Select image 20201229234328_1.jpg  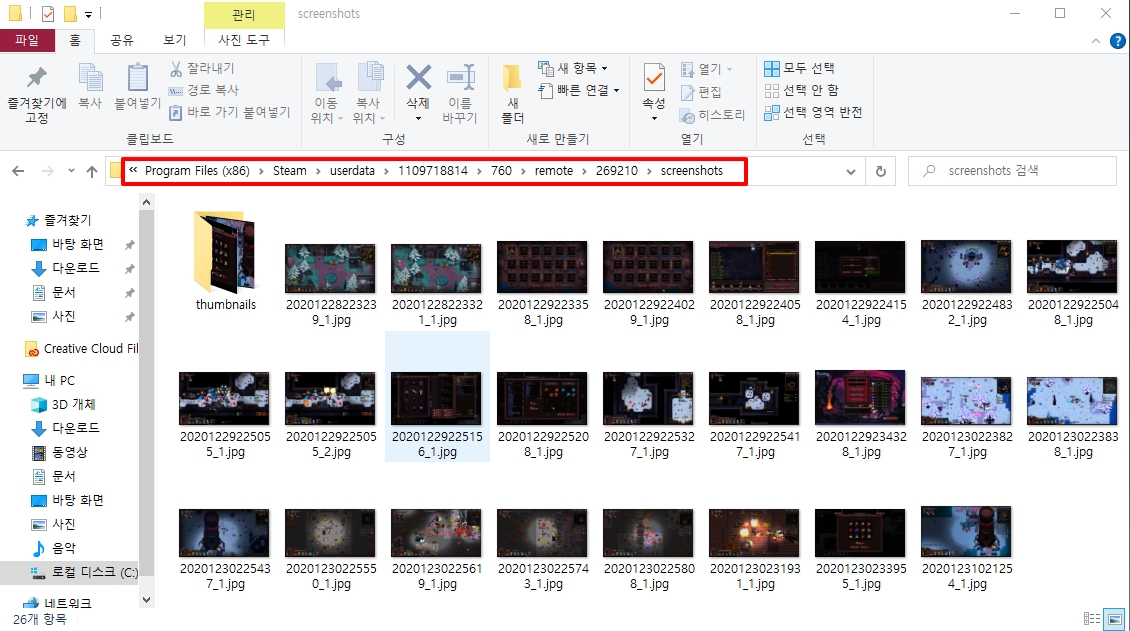(860, 416)
